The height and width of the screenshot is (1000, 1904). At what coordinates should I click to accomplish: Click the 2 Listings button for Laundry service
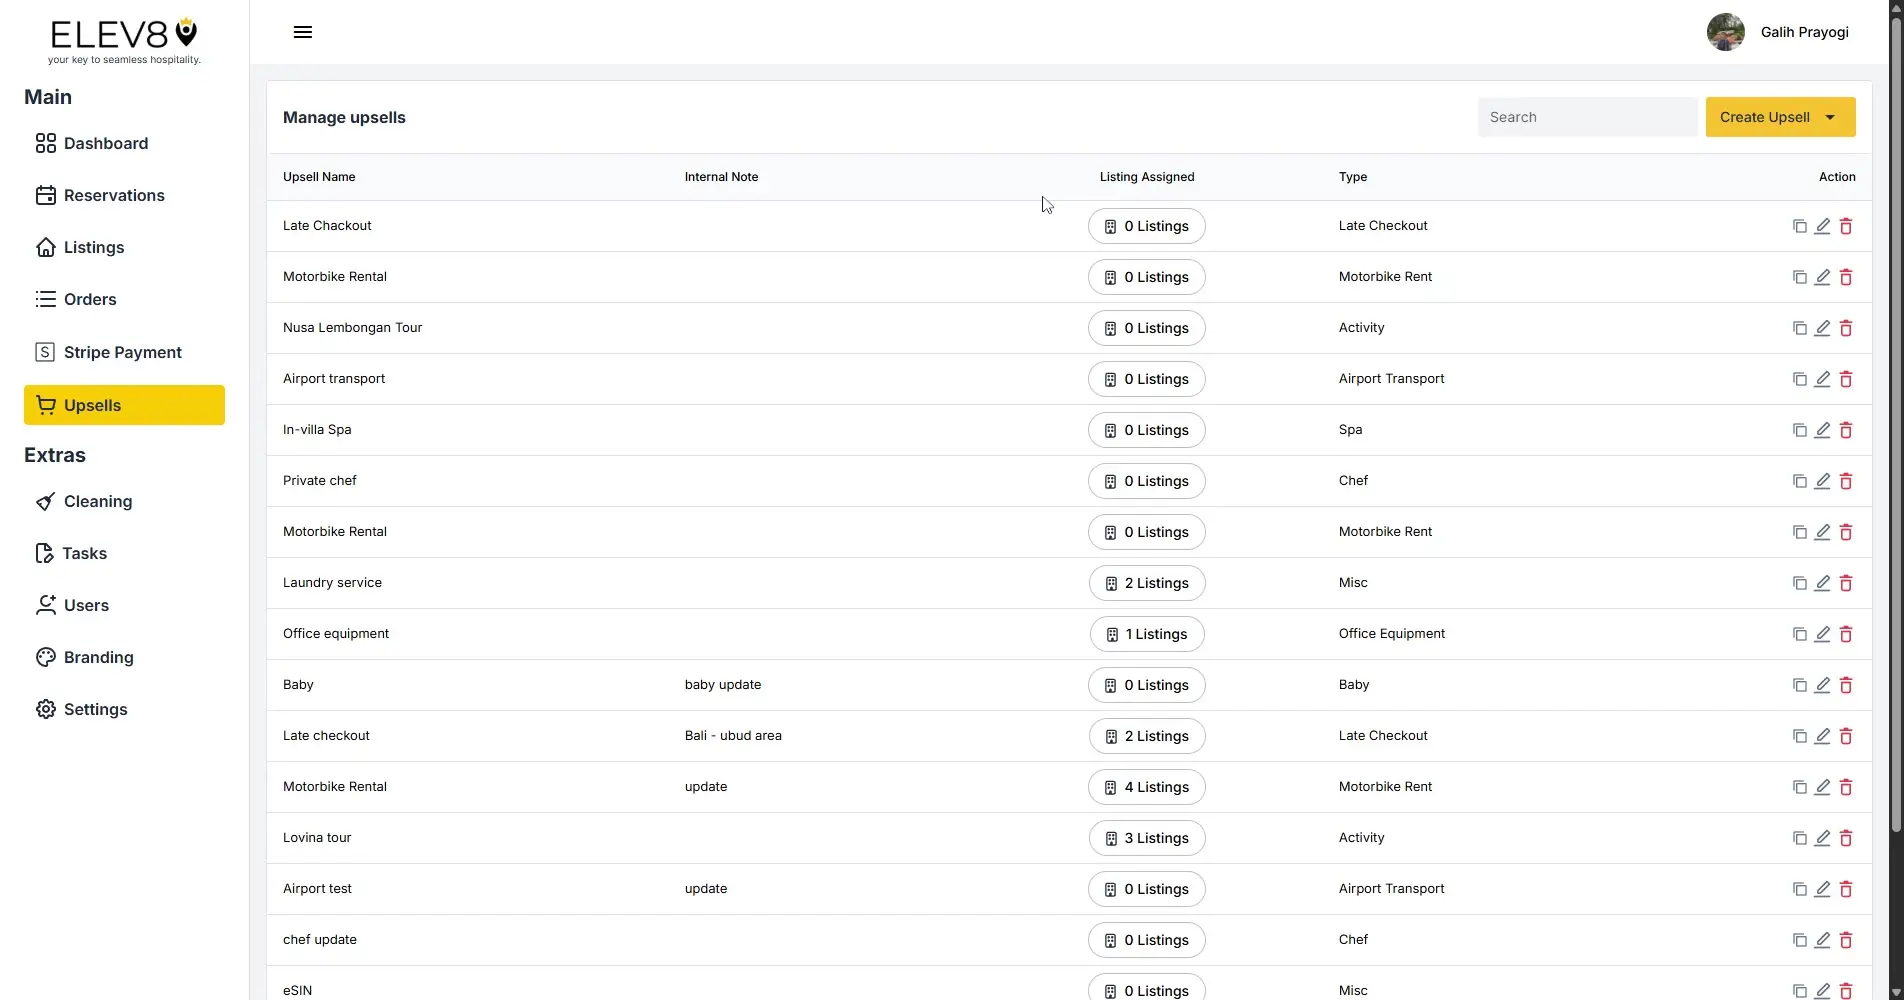1146,583
